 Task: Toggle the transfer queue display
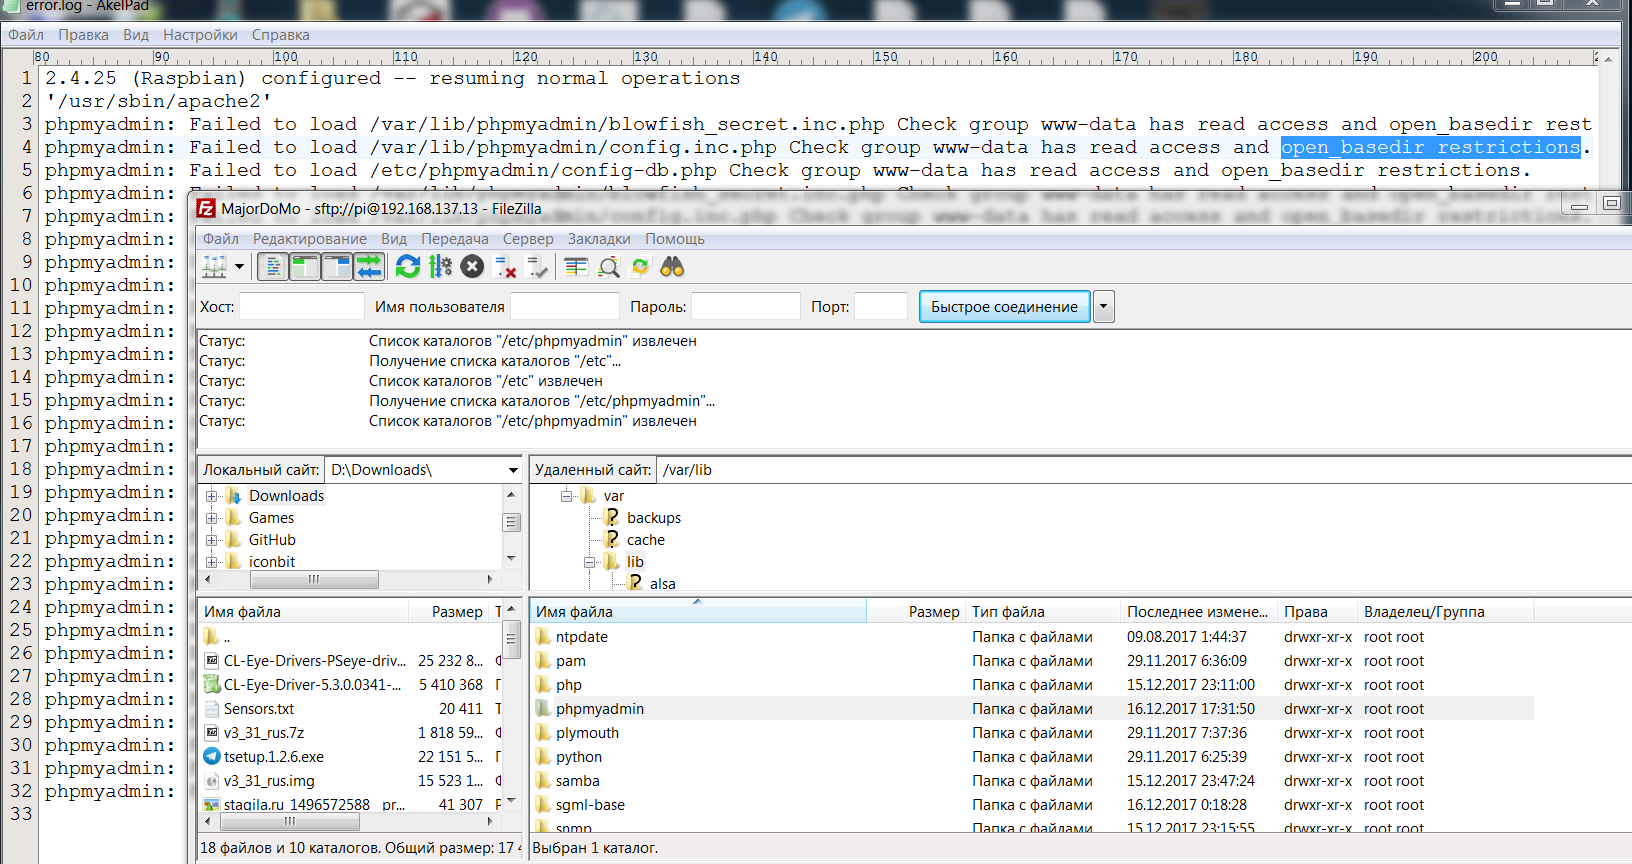[x=369, y=267]
